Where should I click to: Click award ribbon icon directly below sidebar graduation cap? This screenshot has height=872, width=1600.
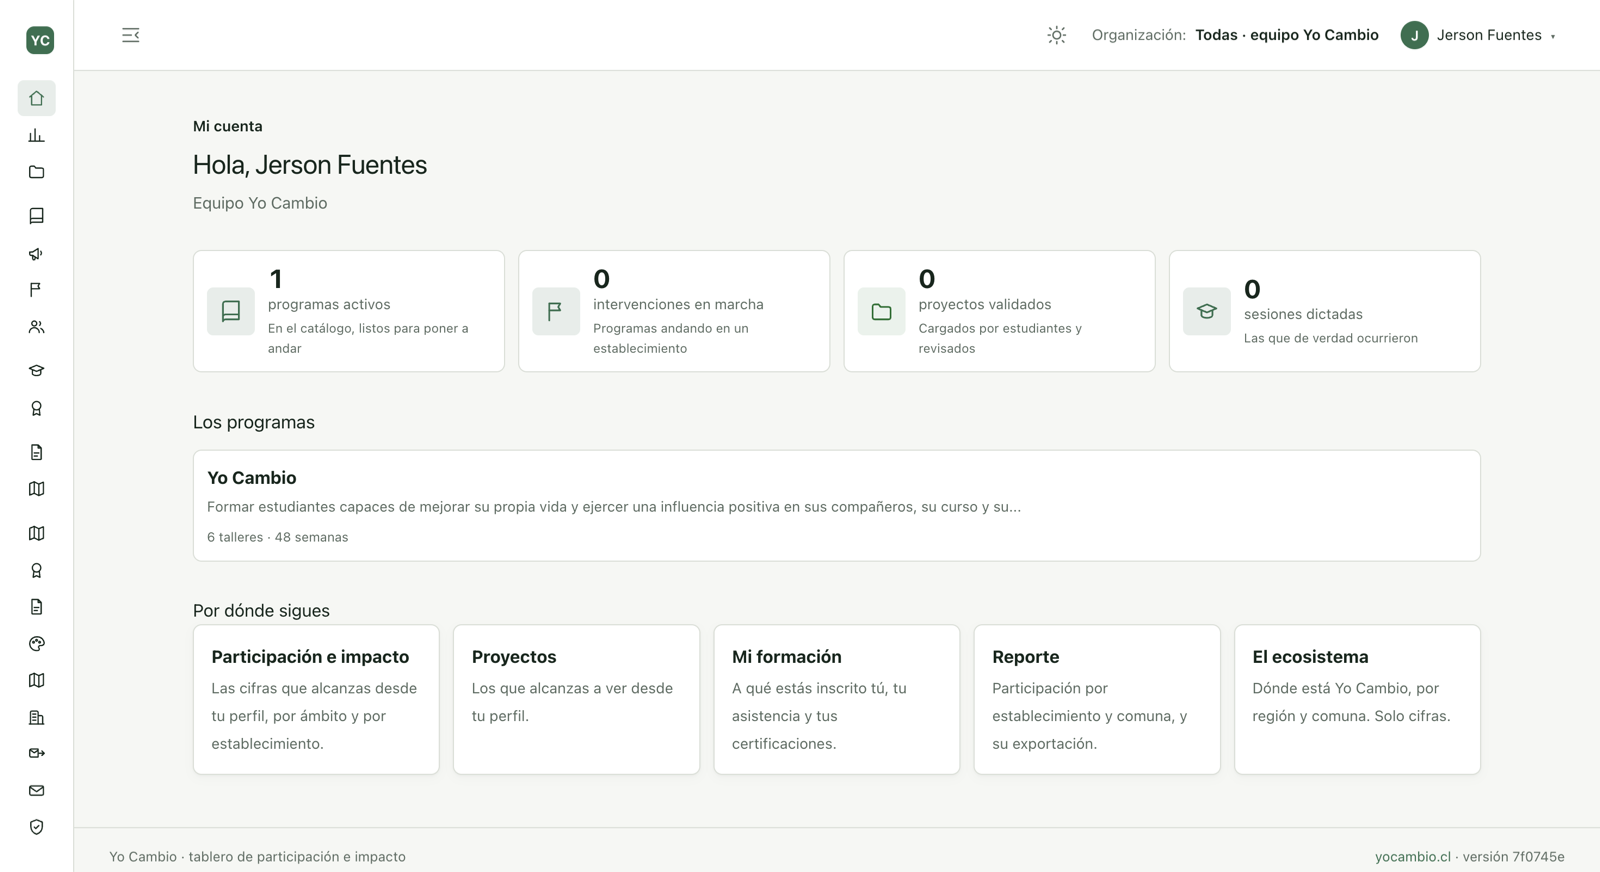[x=36, y=408]
